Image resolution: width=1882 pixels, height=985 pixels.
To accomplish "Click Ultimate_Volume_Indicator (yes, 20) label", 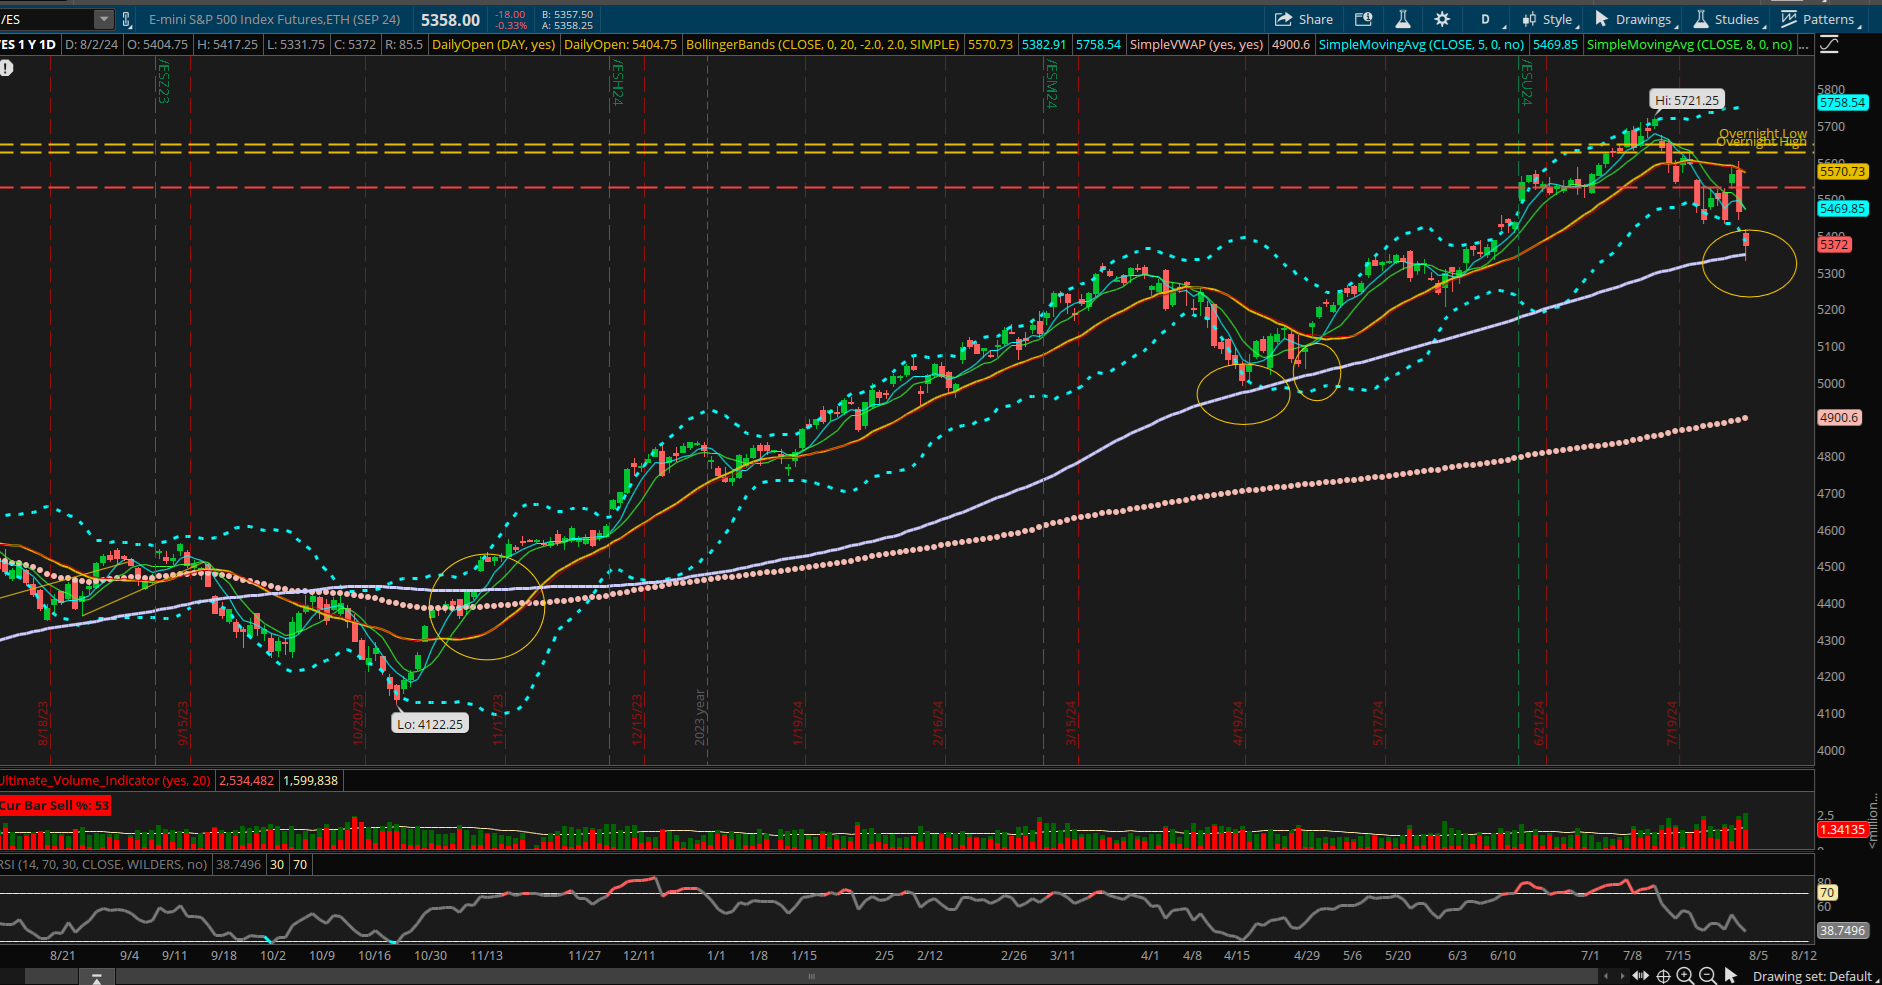I will coord(106,780).
